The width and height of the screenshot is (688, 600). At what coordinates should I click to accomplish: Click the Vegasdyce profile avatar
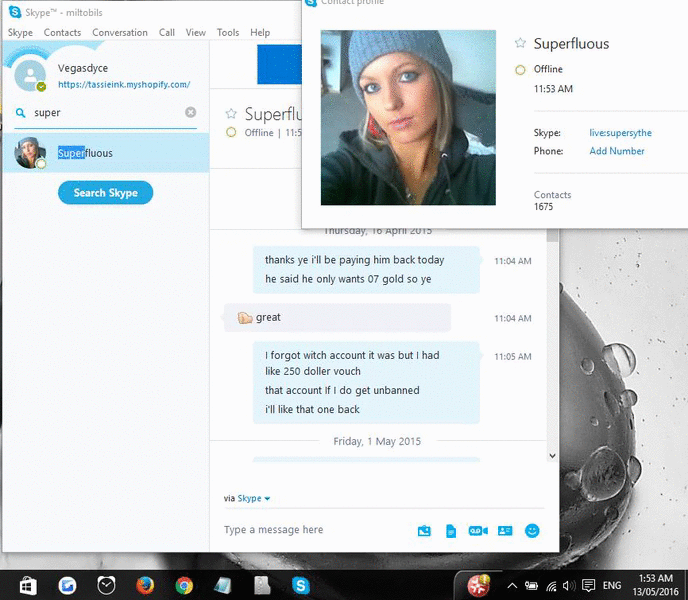coord(30,75)
